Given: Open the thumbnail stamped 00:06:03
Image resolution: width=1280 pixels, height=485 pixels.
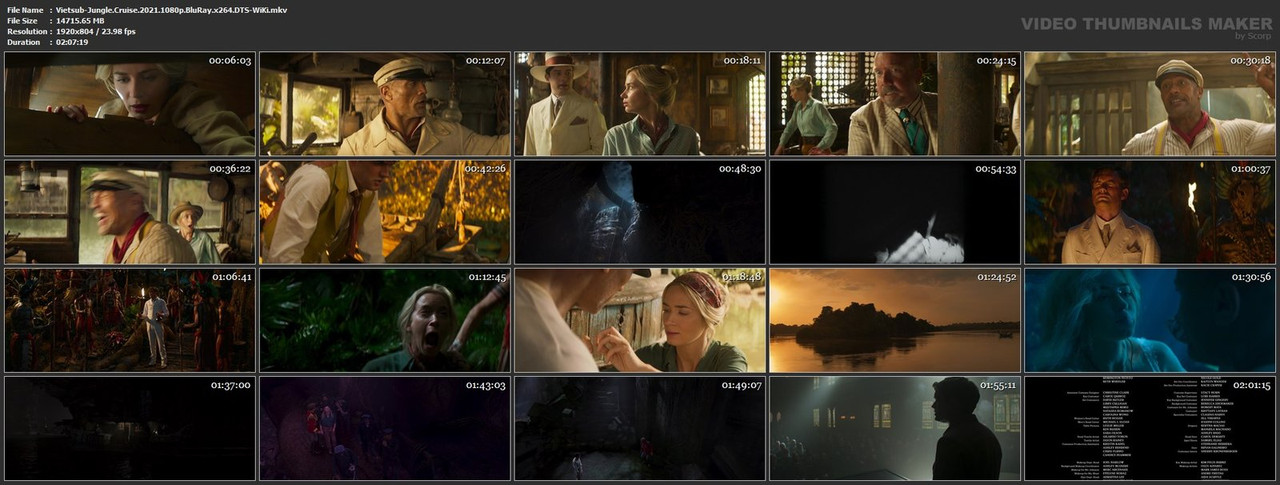Looking at the screenshot, I should pos(130,104).
